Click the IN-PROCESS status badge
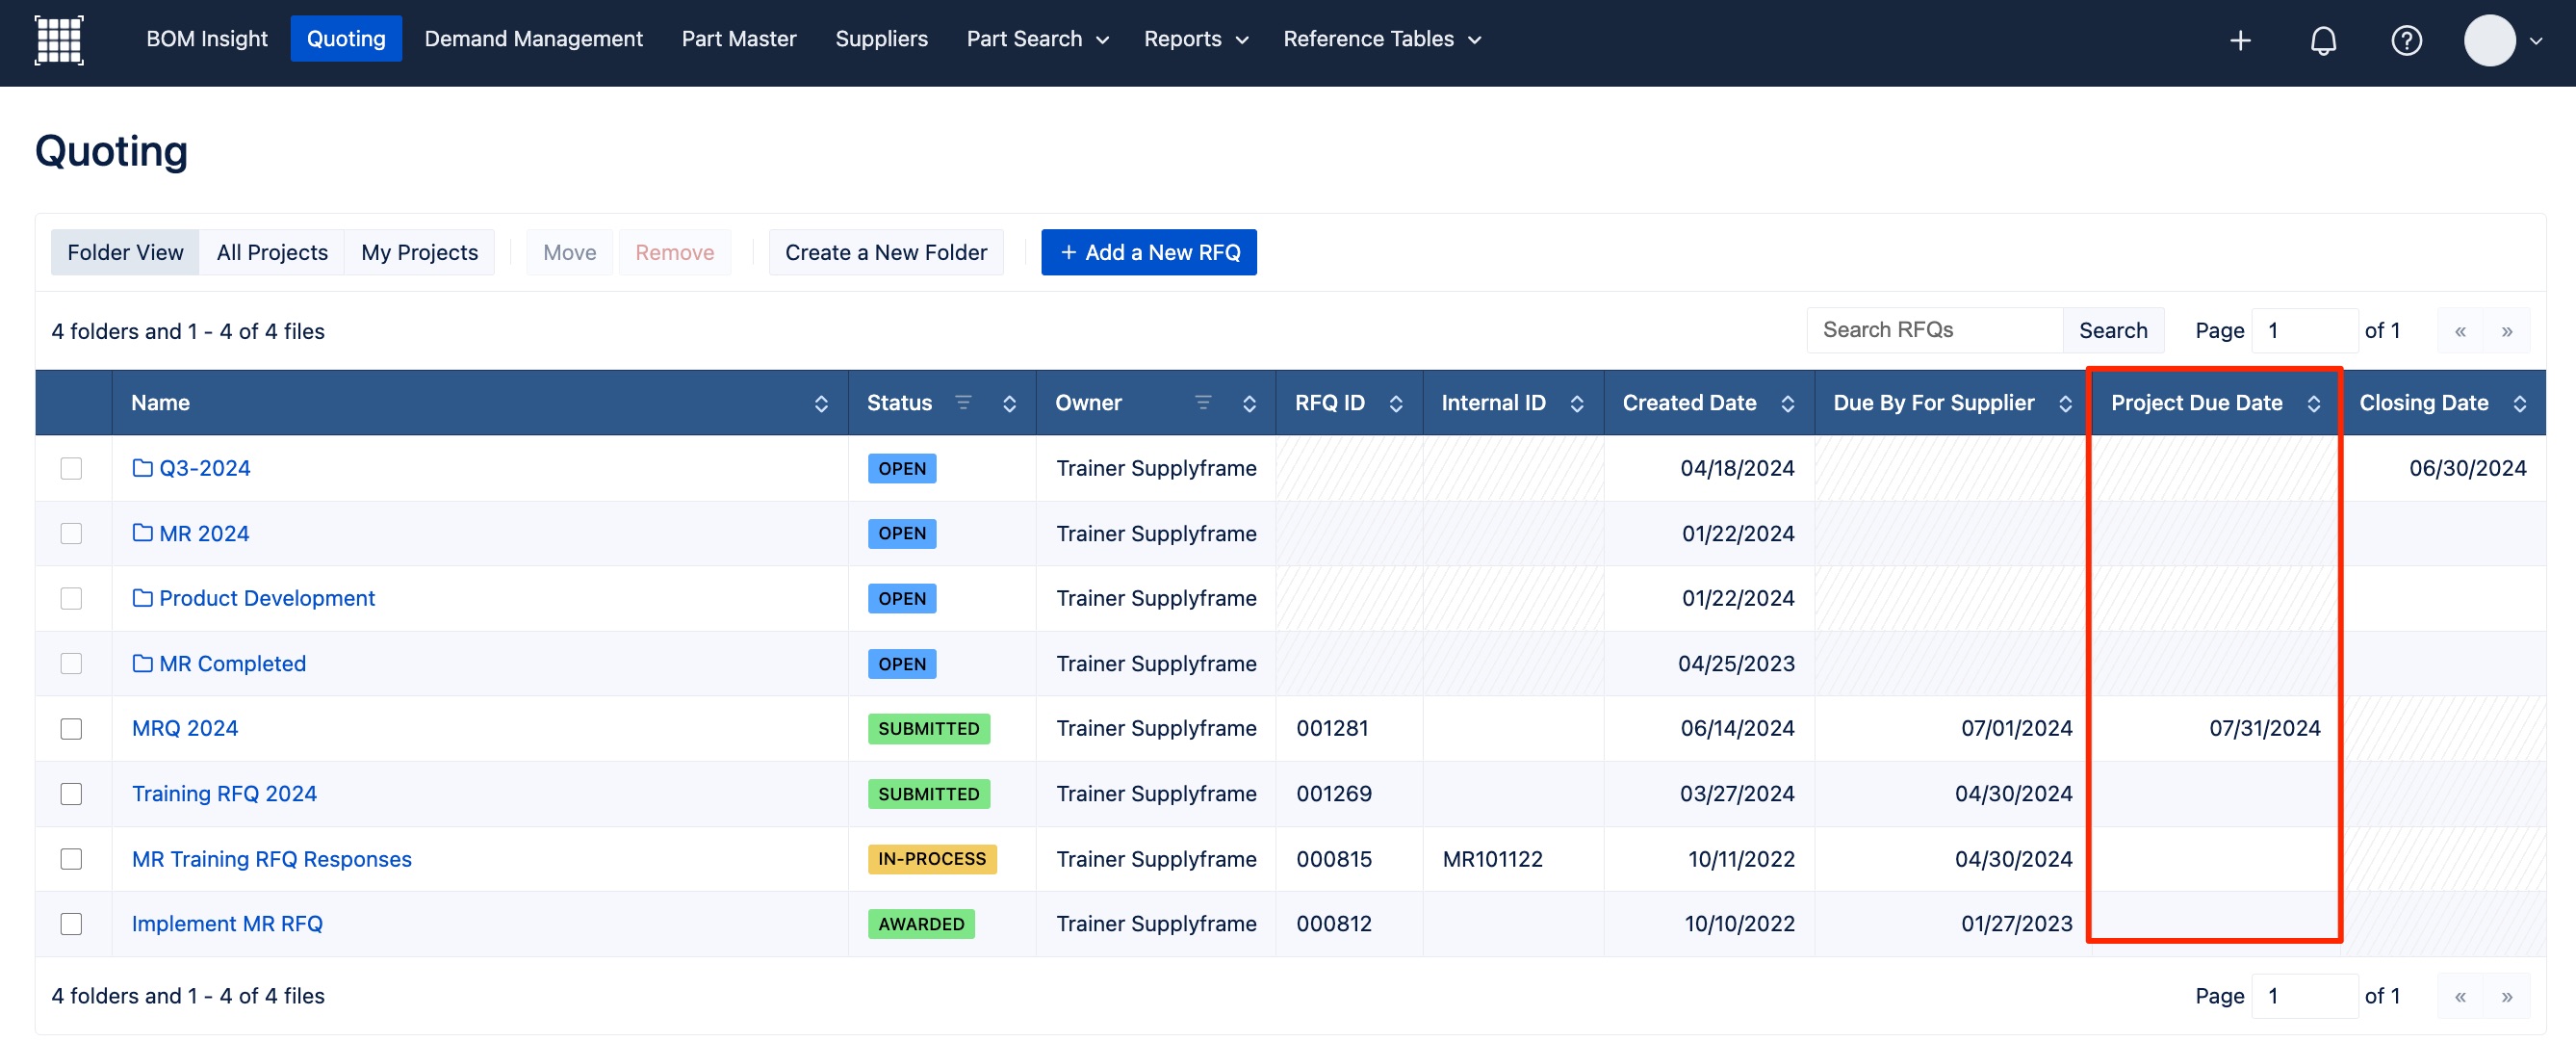 point(931,859)
